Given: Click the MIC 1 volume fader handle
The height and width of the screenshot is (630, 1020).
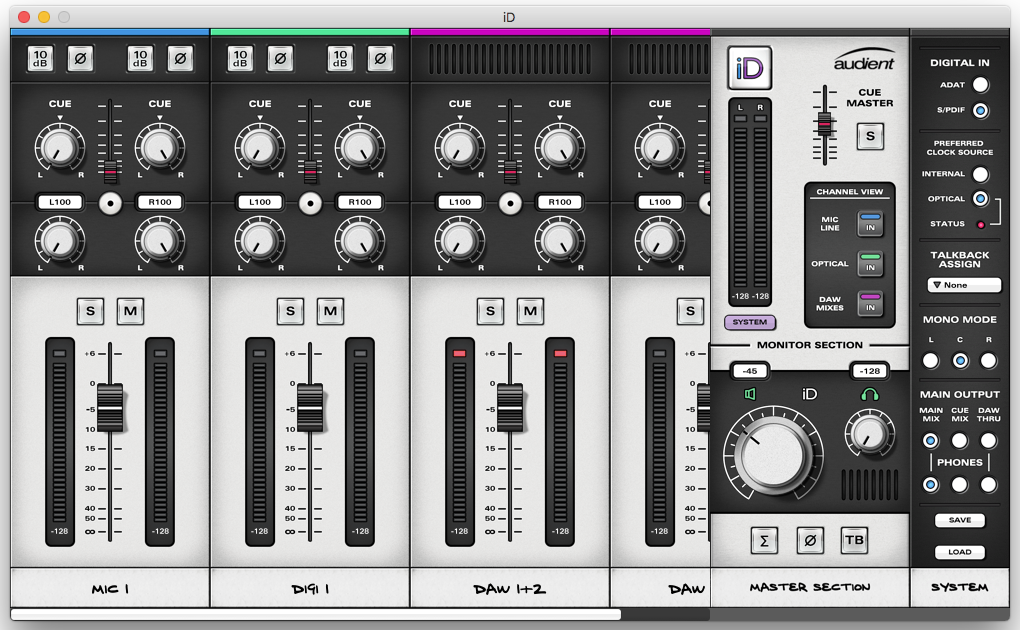Looking at the screenshot, I should point(110,408).
